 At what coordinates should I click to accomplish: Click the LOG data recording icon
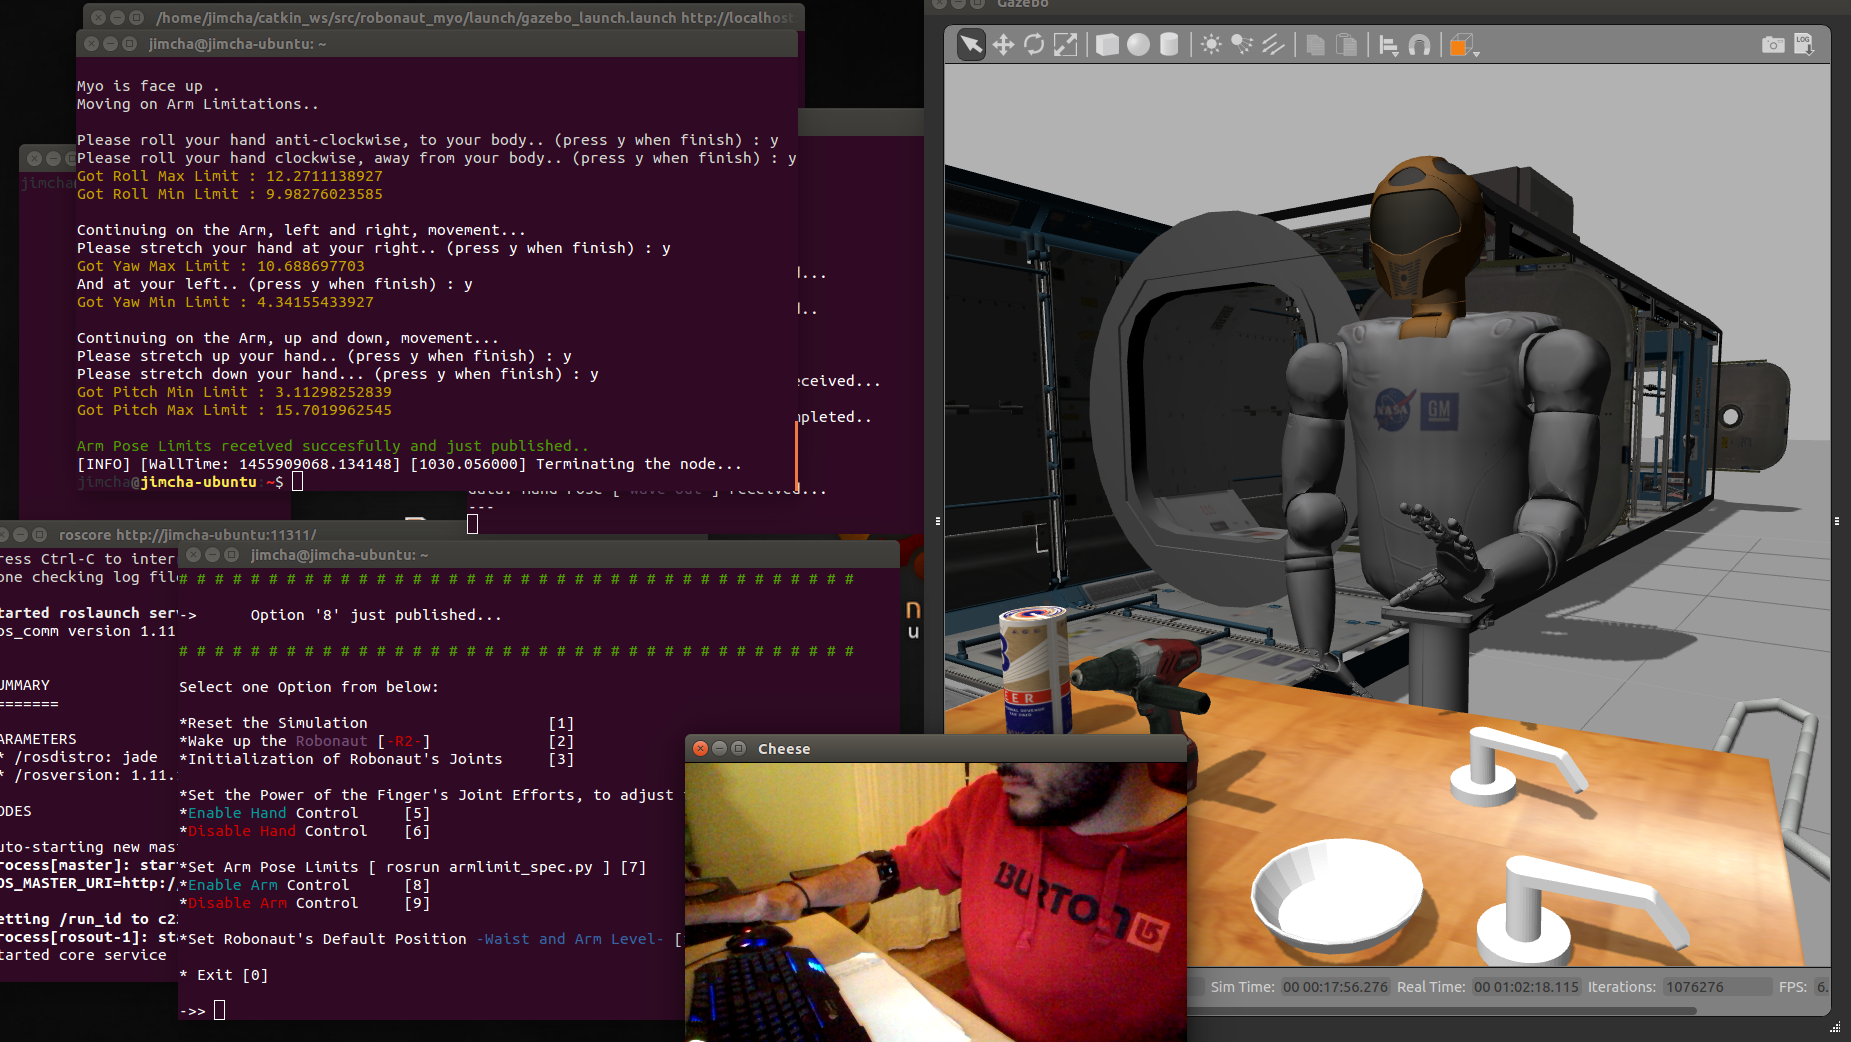tap(1804, 45)
